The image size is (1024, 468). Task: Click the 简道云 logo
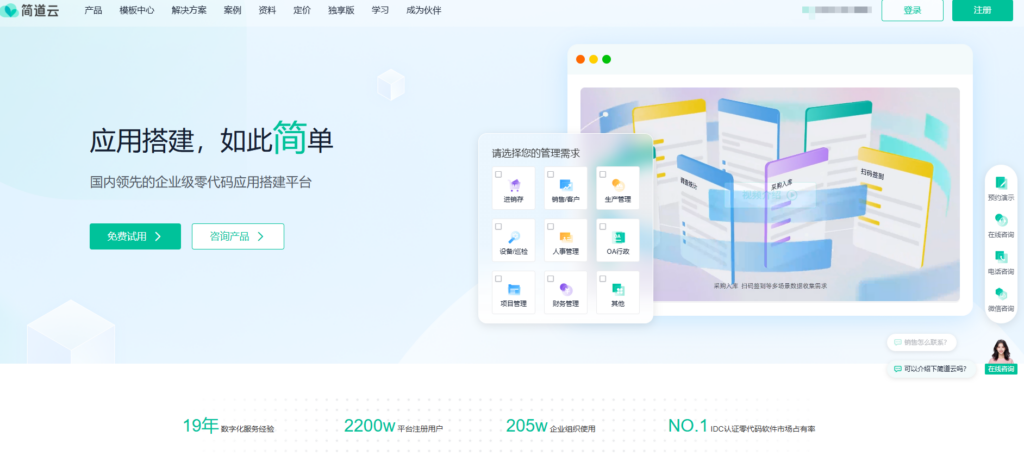coord(31,10)
